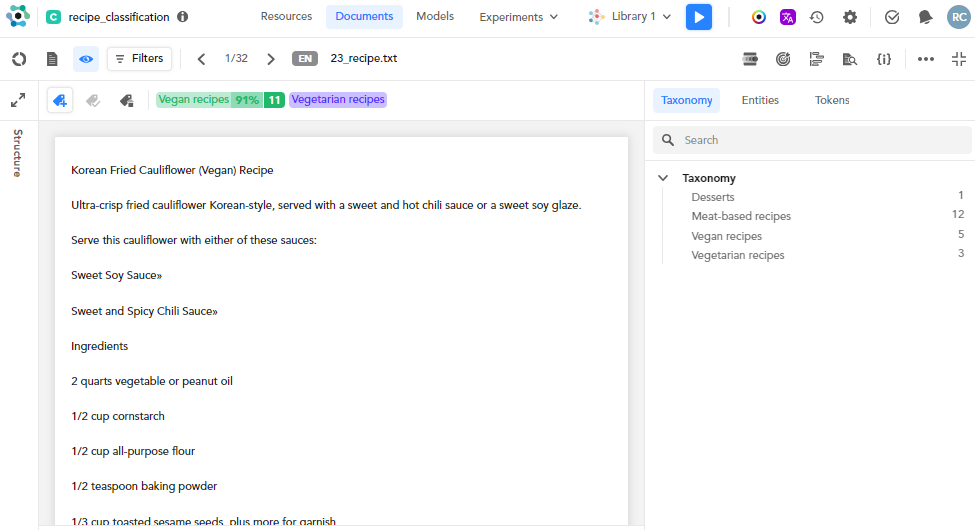The width and height of the screenshot is (975, 530).
Task: Click the Filters button
Action: [139, 59]
